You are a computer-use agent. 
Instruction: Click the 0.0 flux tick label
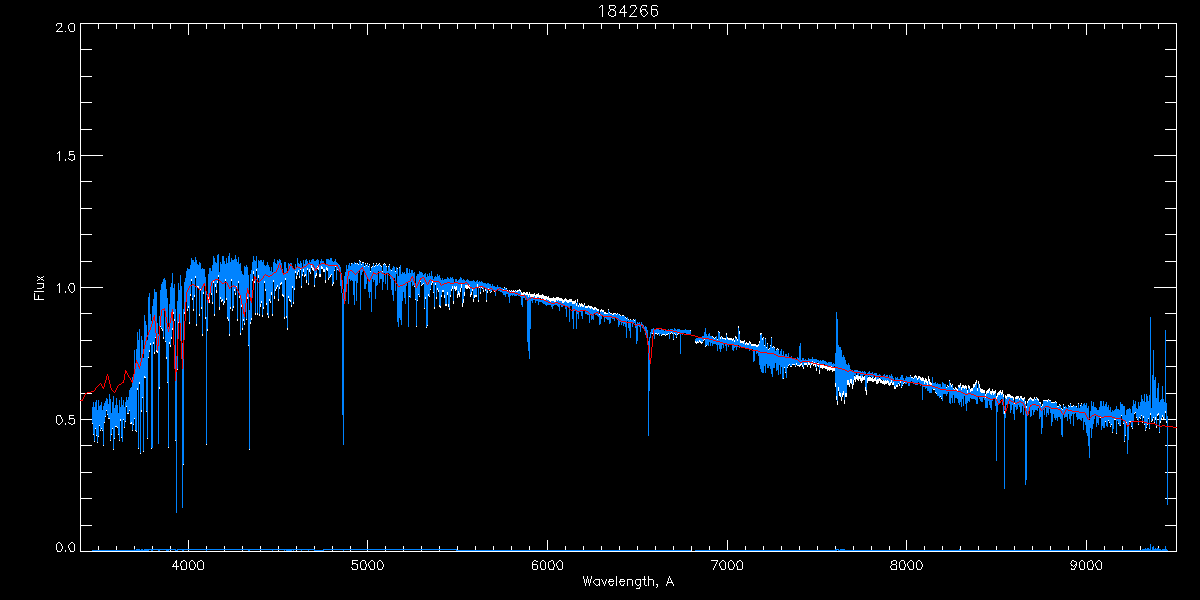[65, 547]
